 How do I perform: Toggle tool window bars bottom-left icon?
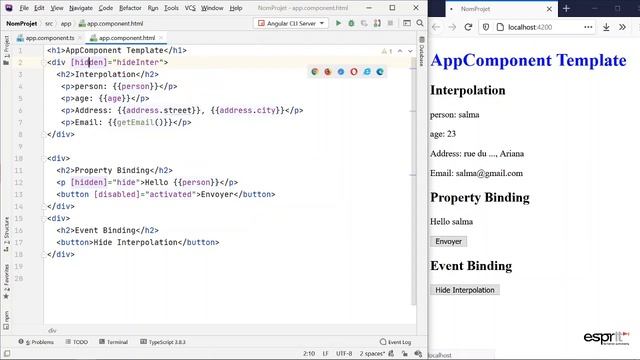point(7,353)
